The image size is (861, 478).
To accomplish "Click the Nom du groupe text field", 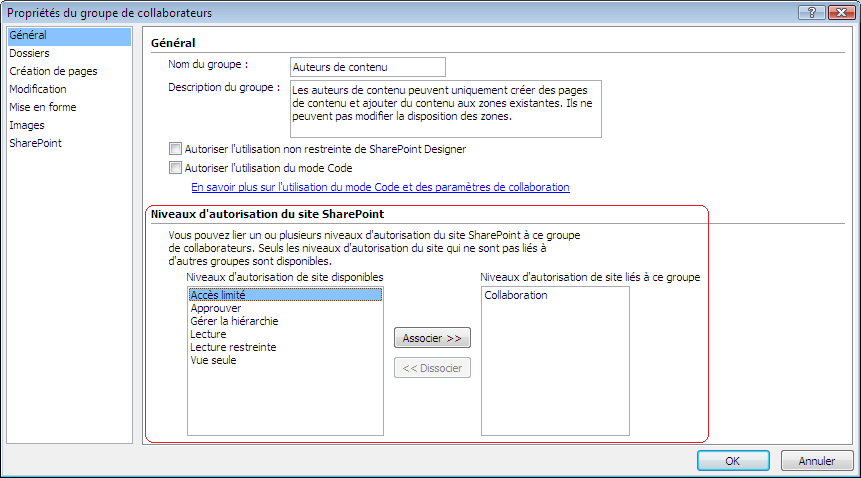I will [x=367, y=67].
